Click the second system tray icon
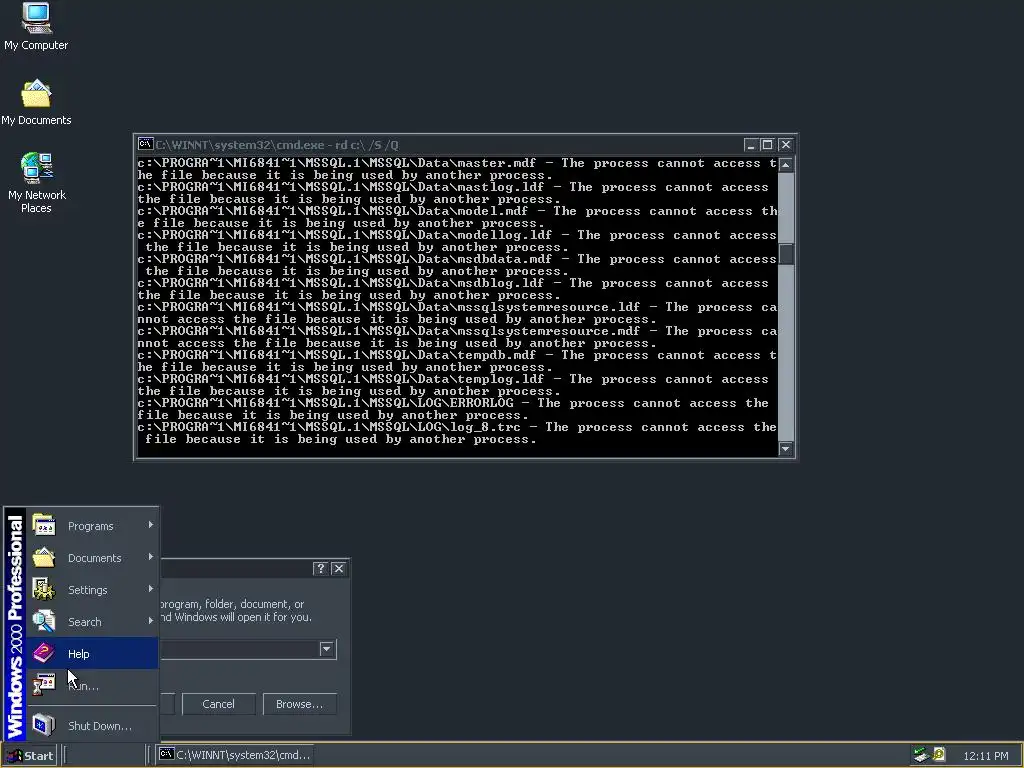 pos(939,755)
